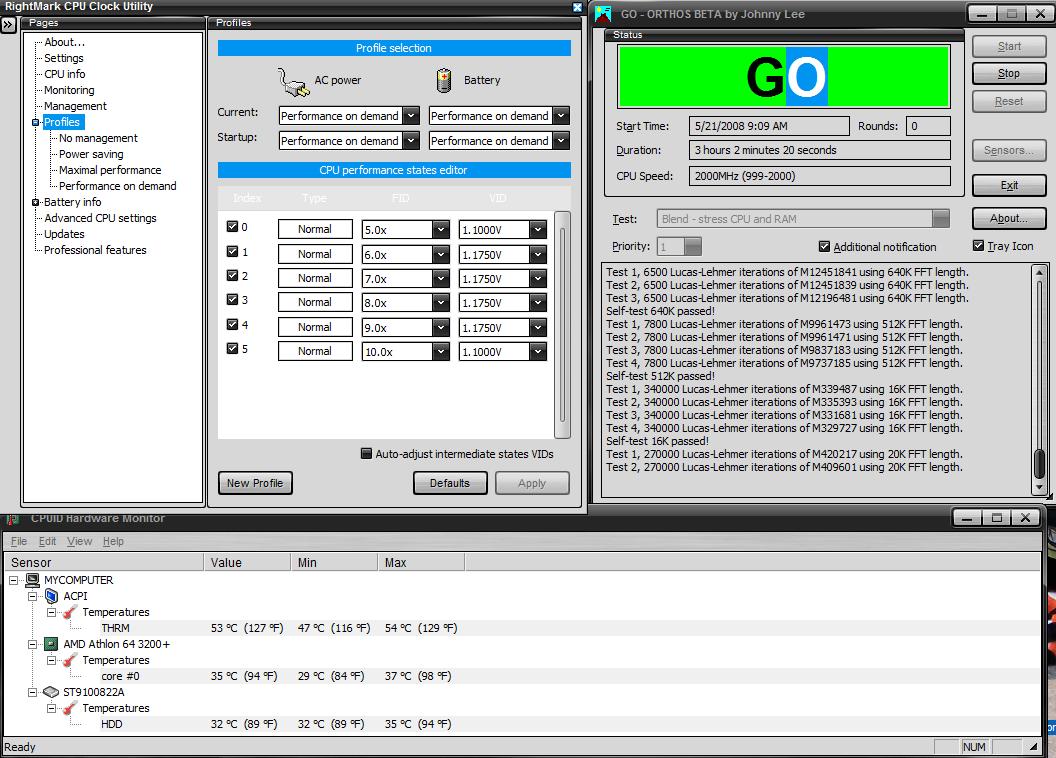Select the Professional features page

point(95,250)
